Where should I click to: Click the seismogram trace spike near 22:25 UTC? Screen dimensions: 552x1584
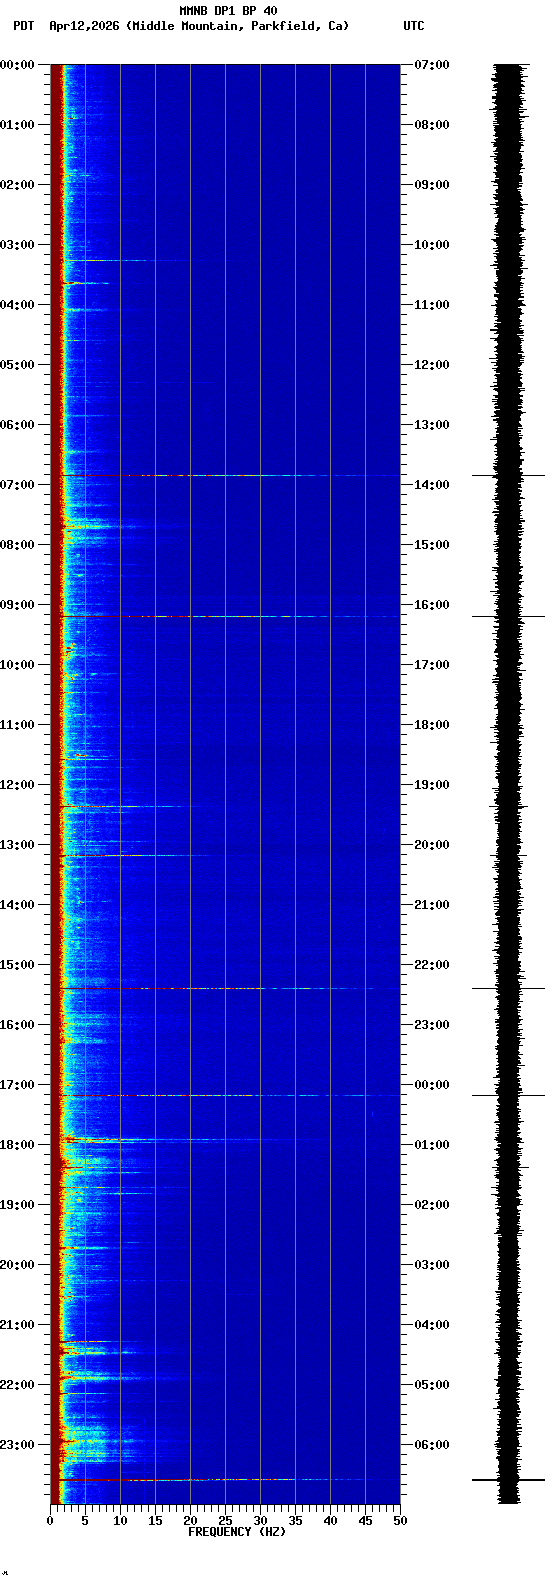[508, 988]
